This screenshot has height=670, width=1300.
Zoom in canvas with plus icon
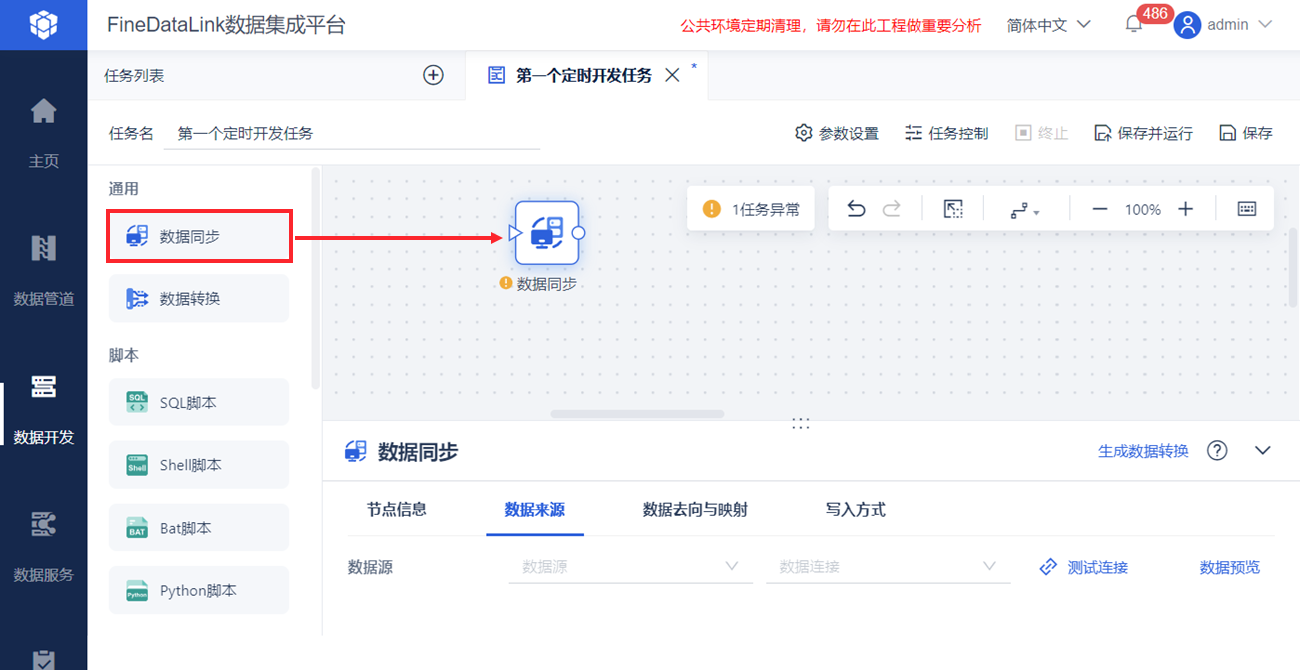point(1185,209)
